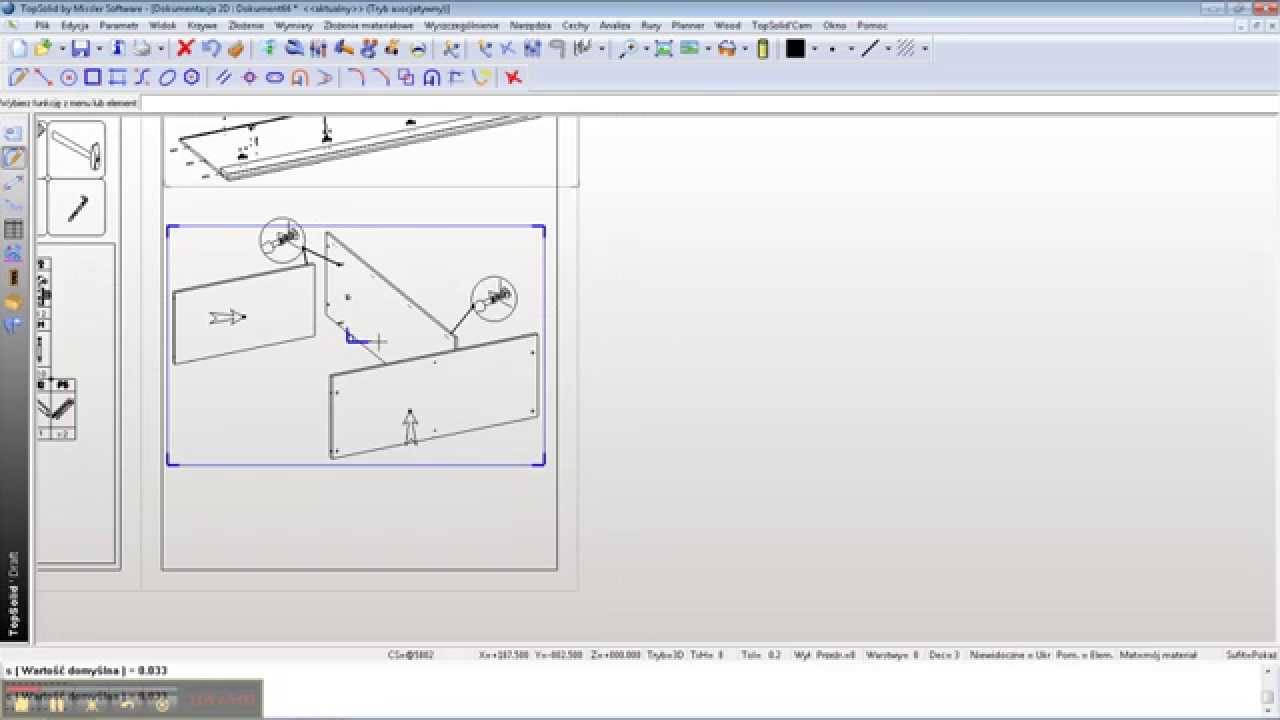The image size is (1280, 720).
Task: Click the Print icon in toolbar
Action: pos(142,48)
